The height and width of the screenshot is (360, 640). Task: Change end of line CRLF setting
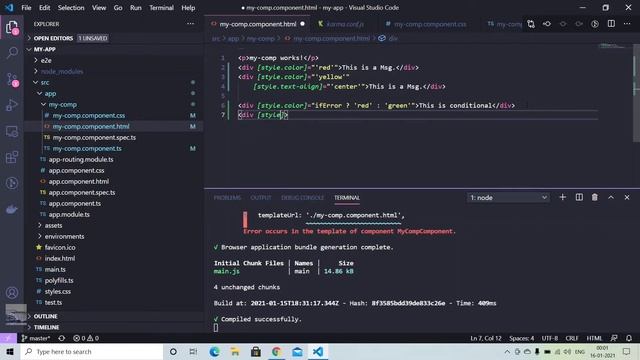(x=572, y=338)
